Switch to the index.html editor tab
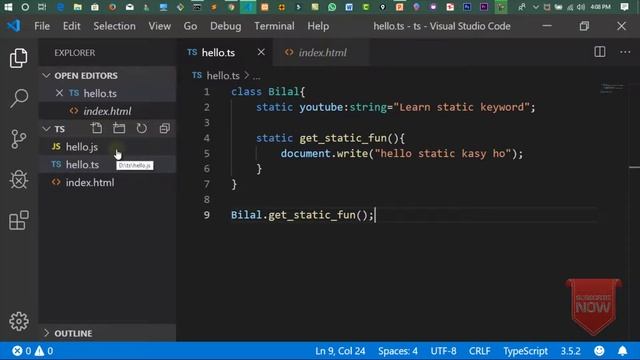The width and height of the screenshot is (640, 360). pyautogui.click(x=322, y=52)
